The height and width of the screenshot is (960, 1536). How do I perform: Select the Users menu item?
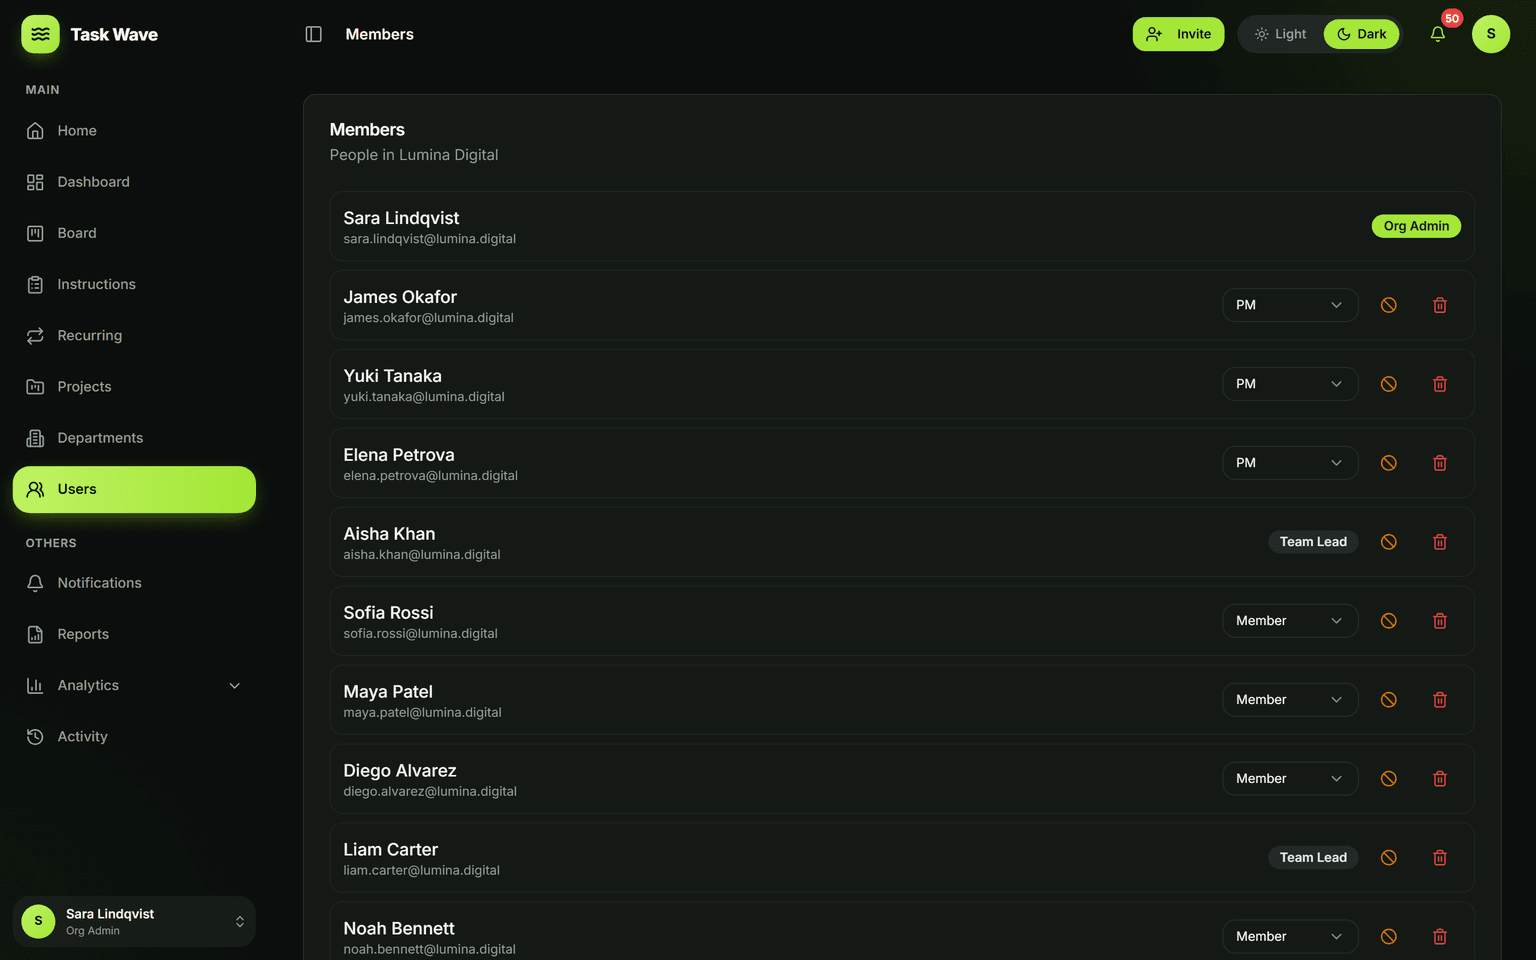(134, 489)
